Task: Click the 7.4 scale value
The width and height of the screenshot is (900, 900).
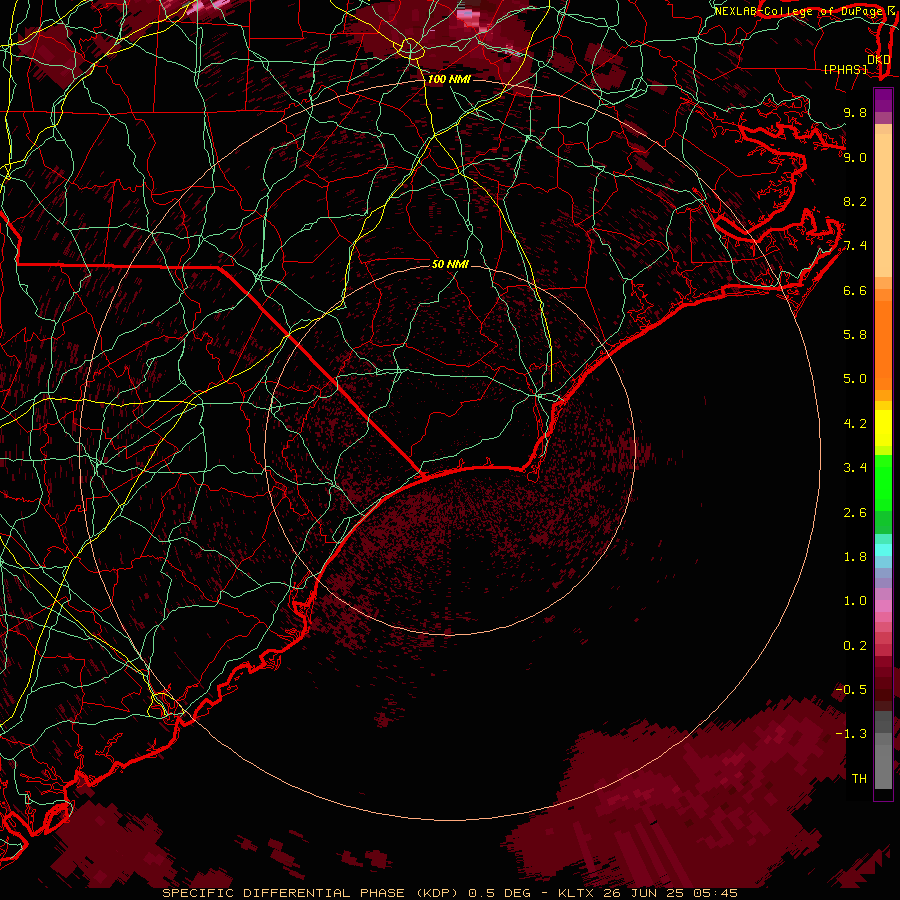Action: (855, 246)
